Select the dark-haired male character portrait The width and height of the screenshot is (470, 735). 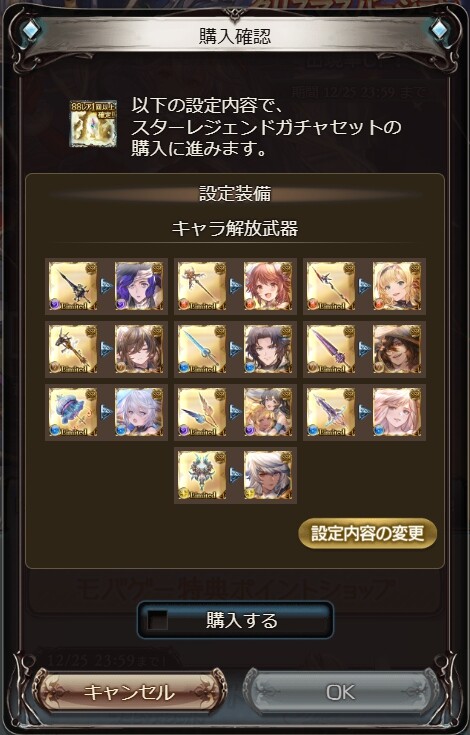268,349
